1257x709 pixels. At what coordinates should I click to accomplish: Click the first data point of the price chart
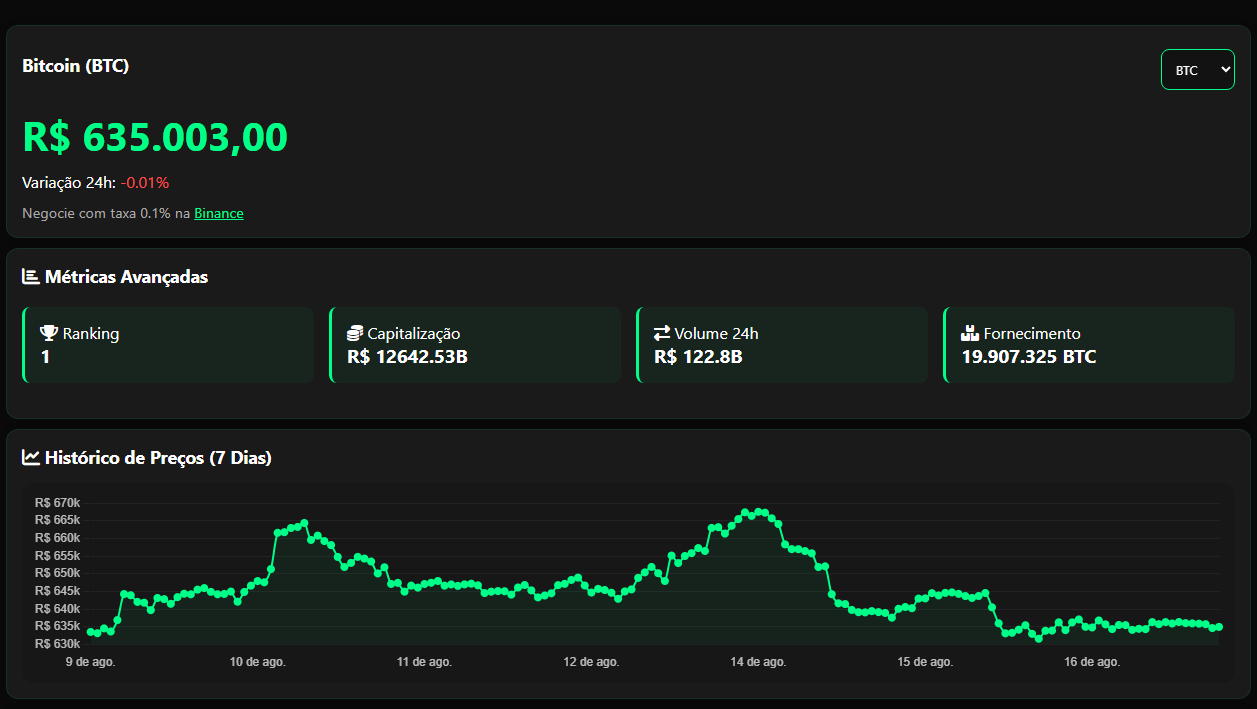91,632
